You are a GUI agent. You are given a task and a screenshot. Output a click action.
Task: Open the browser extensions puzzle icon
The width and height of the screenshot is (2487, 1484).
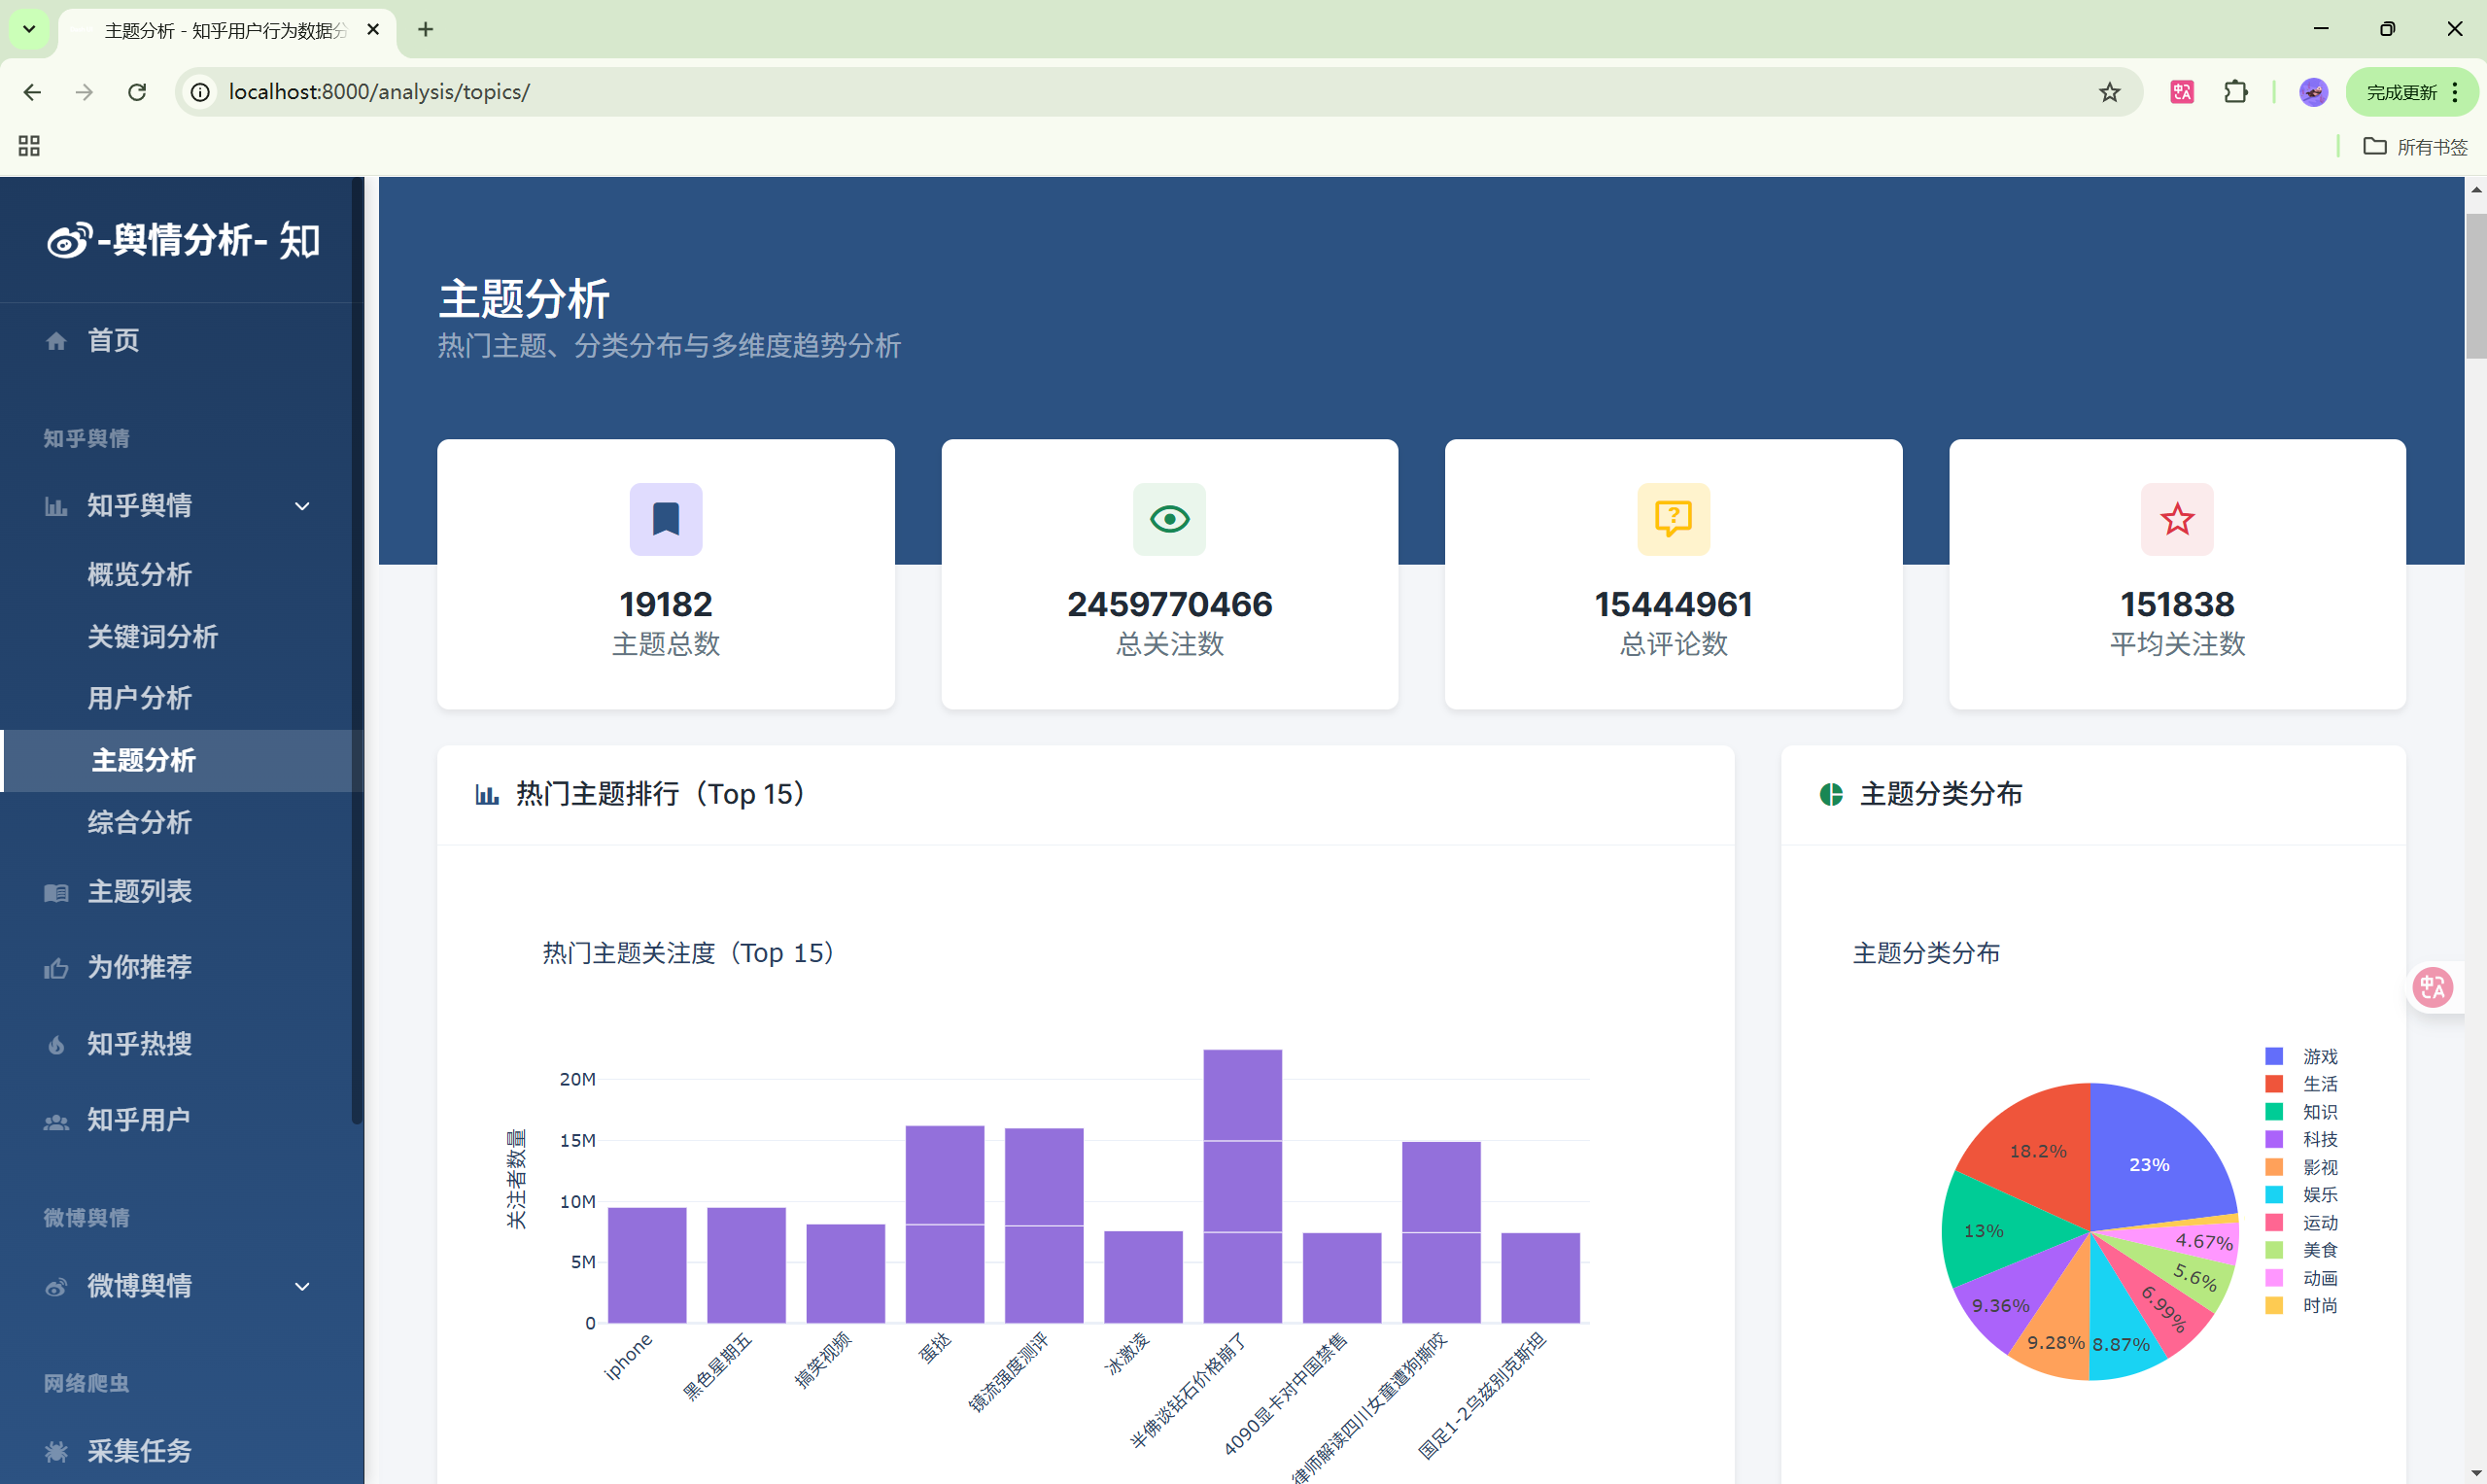(2235, 92)
